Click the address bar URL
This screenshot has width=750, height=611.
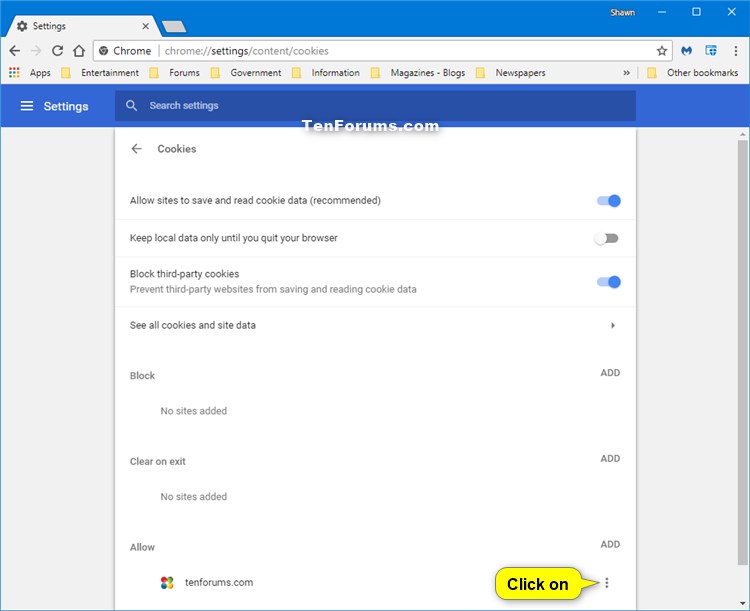click(246, 51)
